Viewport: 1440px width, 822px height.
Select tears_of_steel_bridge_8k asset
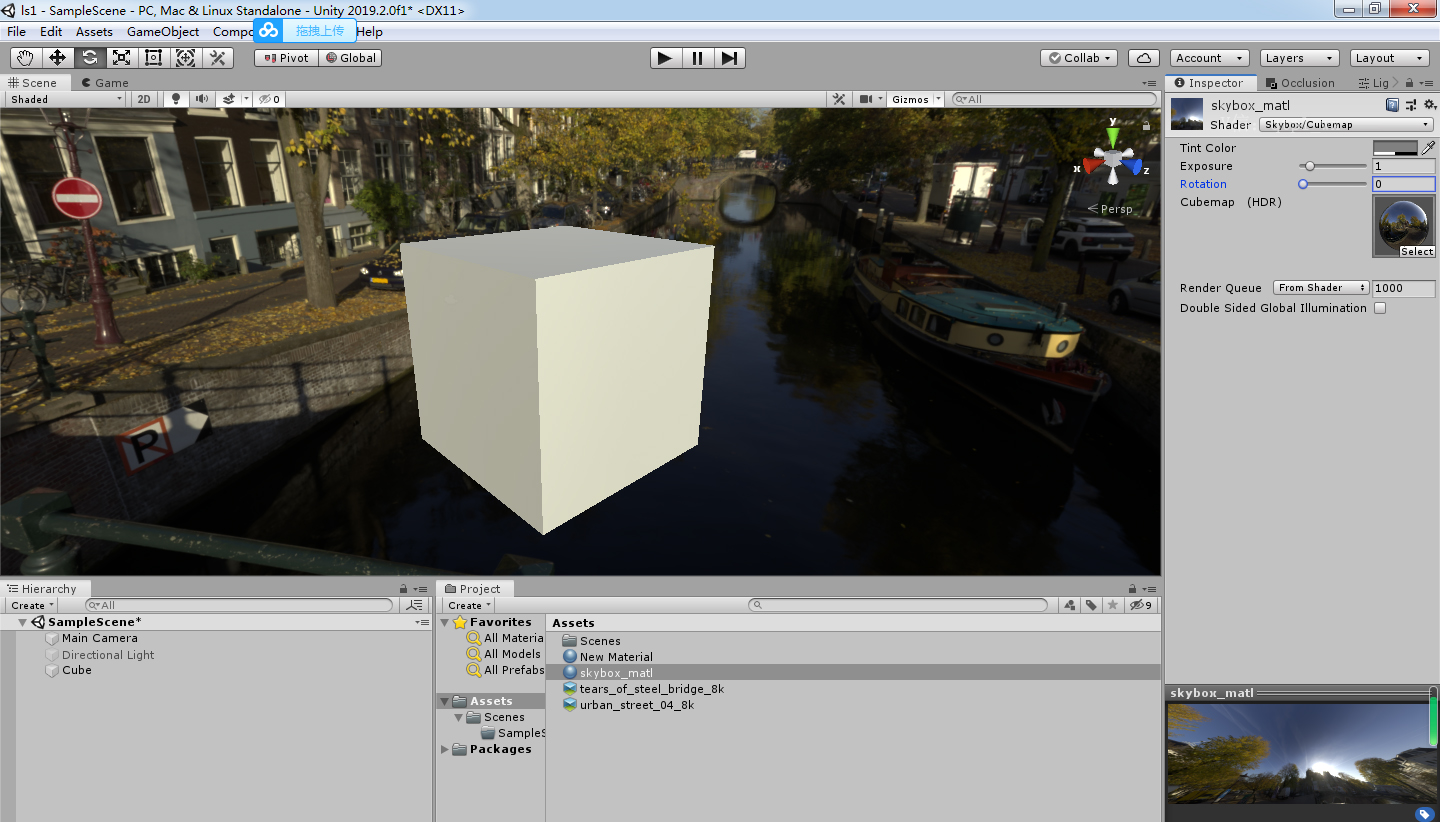click(651, 689)
